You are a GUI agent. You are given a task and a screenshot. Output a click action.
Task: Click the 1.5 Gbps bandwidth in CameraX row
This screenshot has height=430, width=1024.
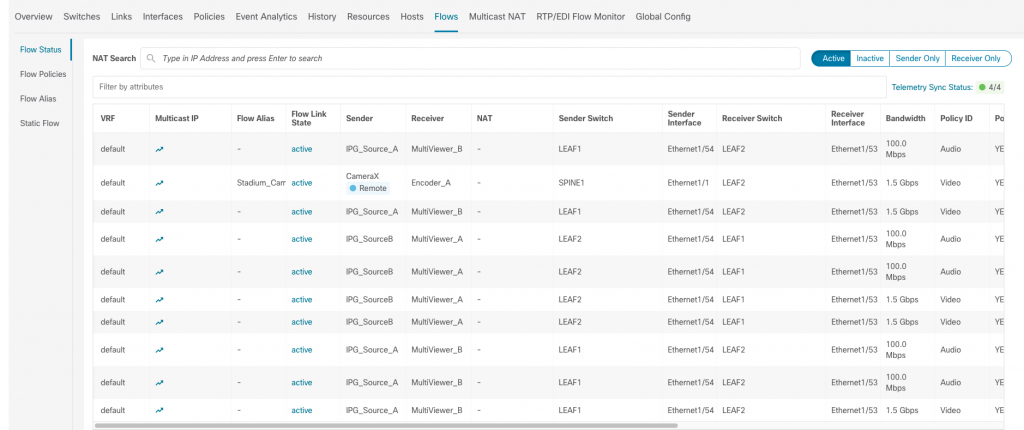(x=902, y=183)
